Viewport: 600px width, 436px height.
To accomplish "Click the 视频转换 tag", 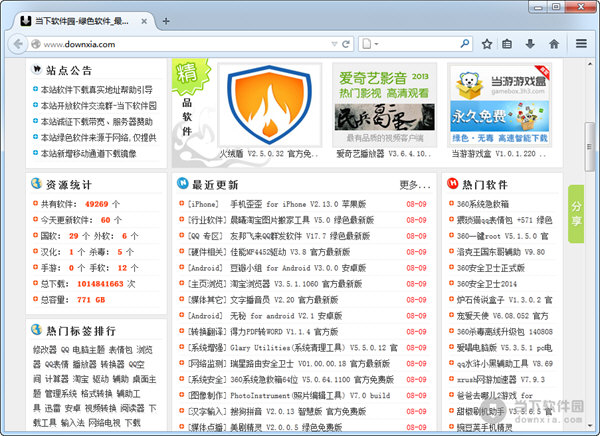I will (x=101, y=408).
